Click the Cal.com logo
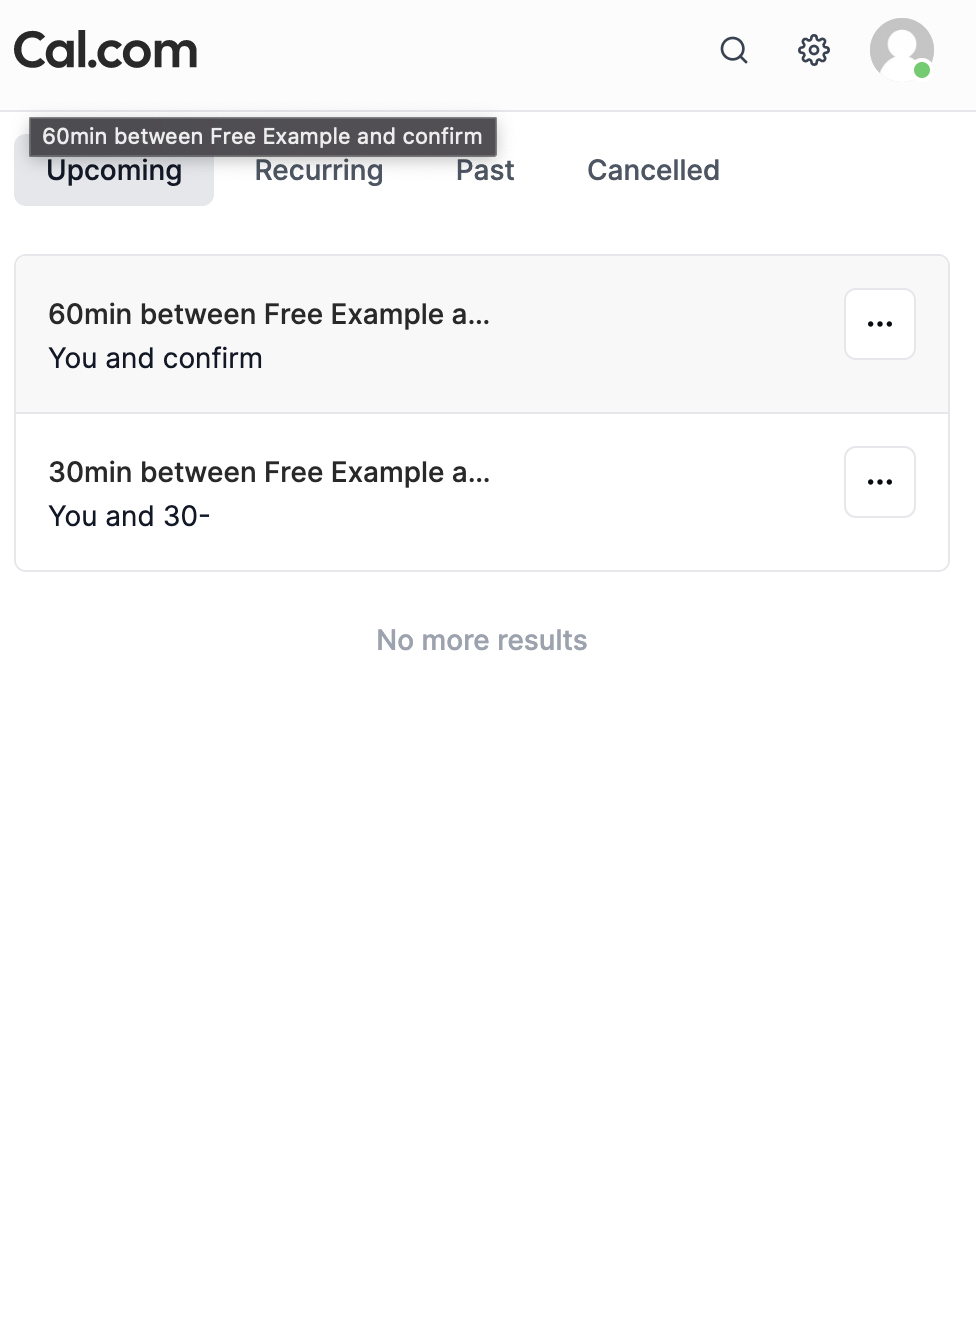Viewport: 976px width, 1344px height. (106, 51)
